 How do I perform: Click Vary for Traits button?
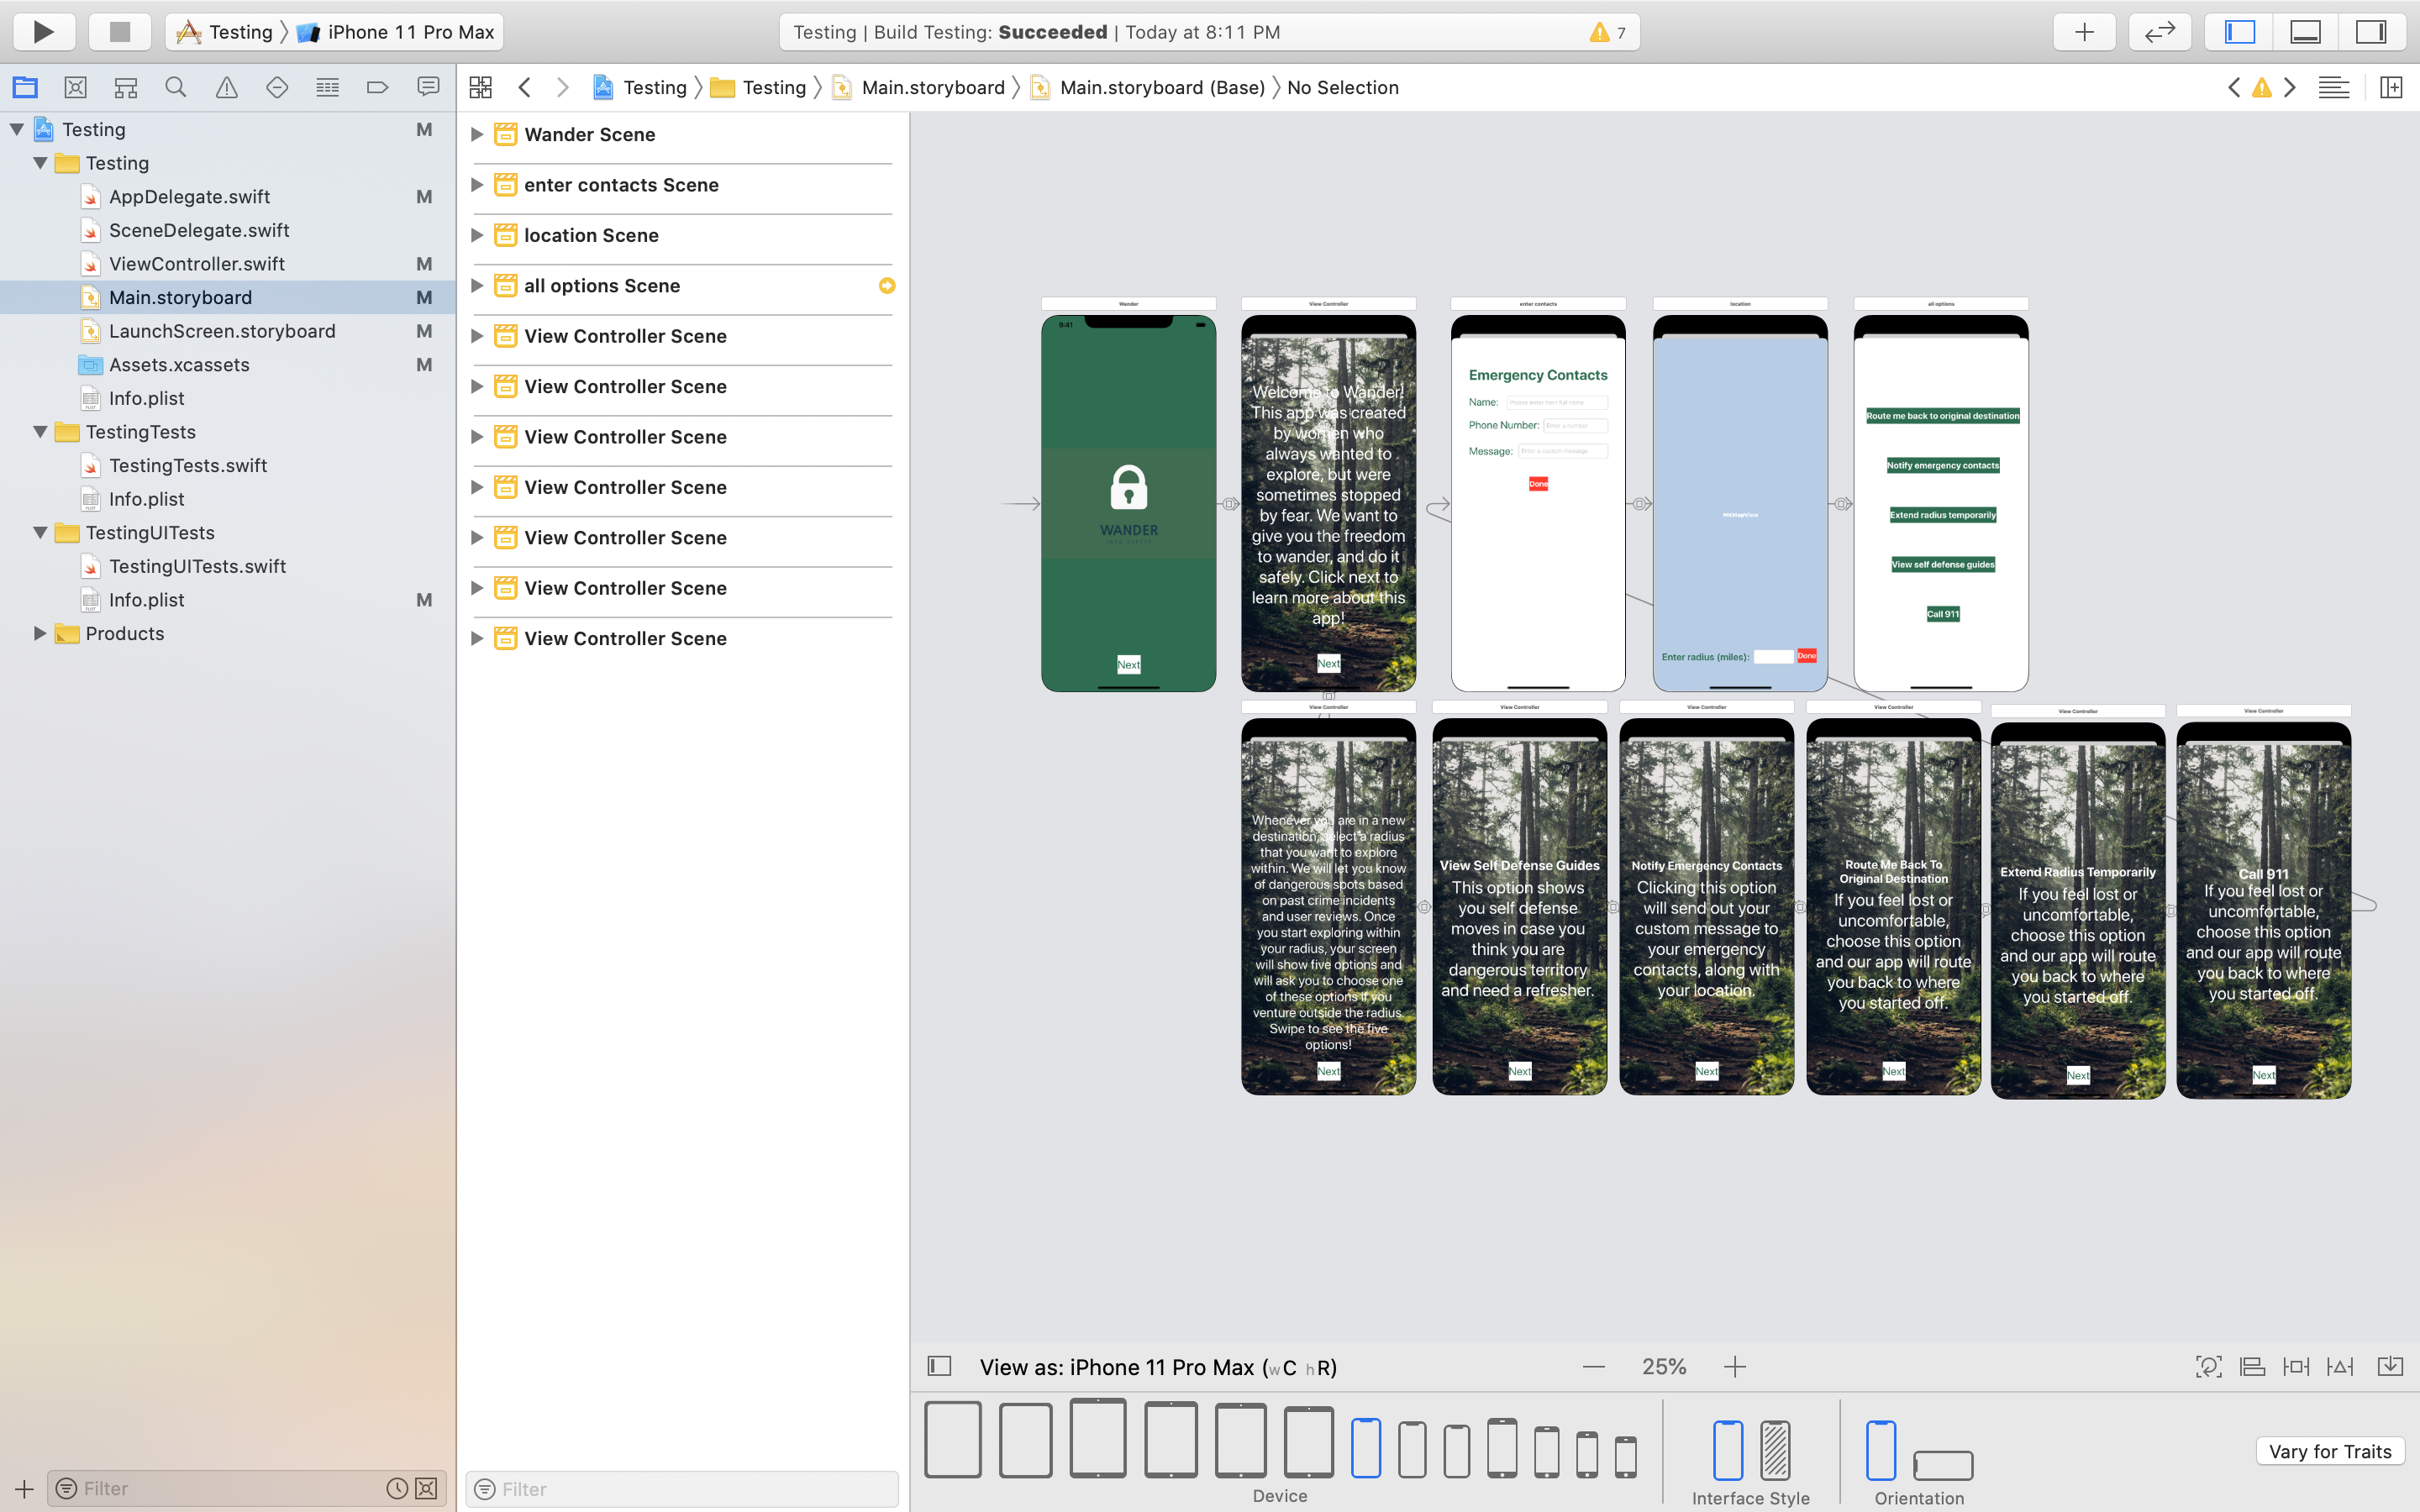[2329, 1451]
